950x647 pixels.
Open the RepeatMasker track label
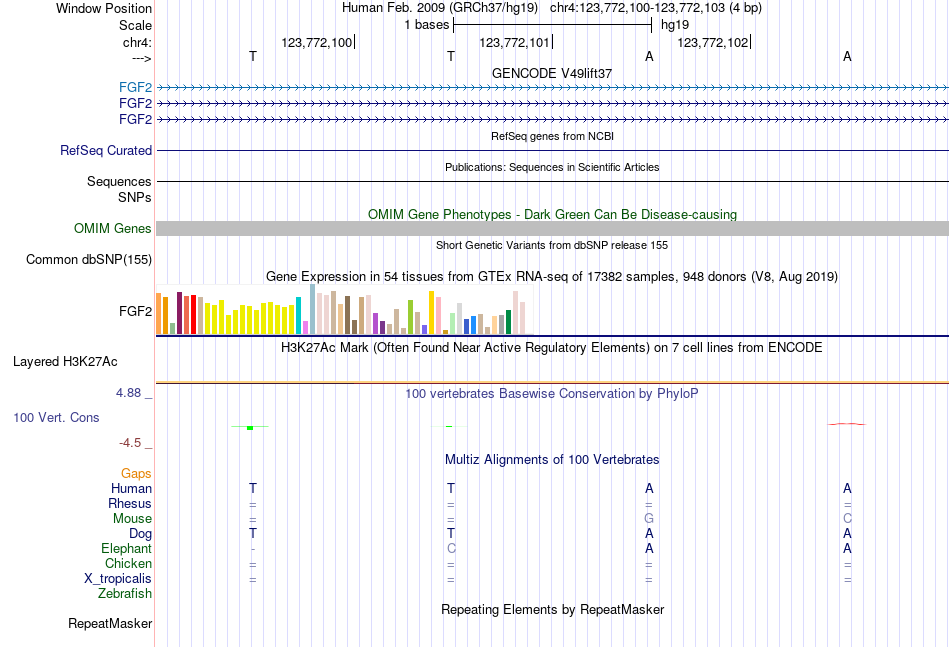[x=110, y=623]
